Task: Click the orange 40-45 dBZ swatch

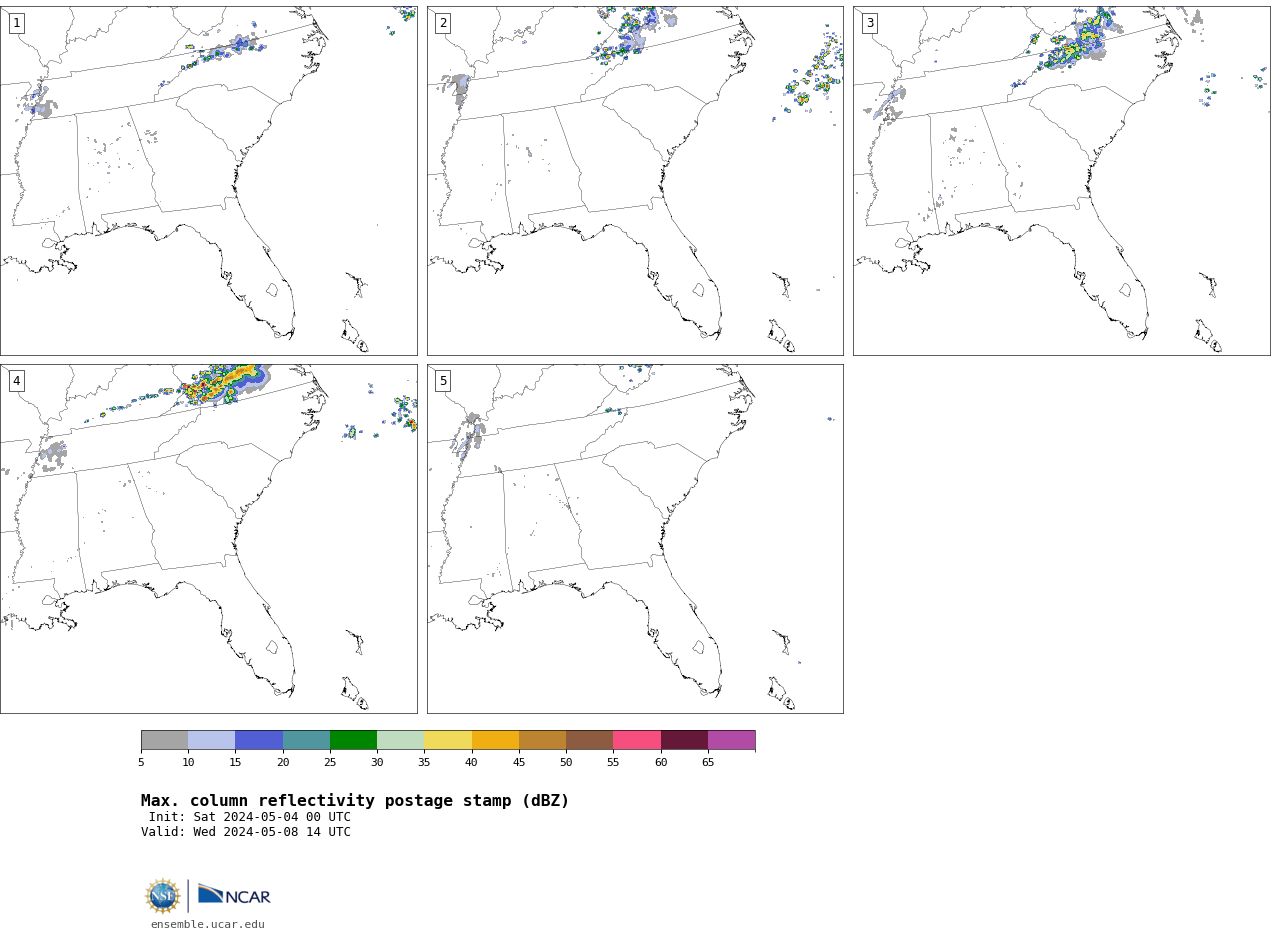Action: [x=495, y=740]
